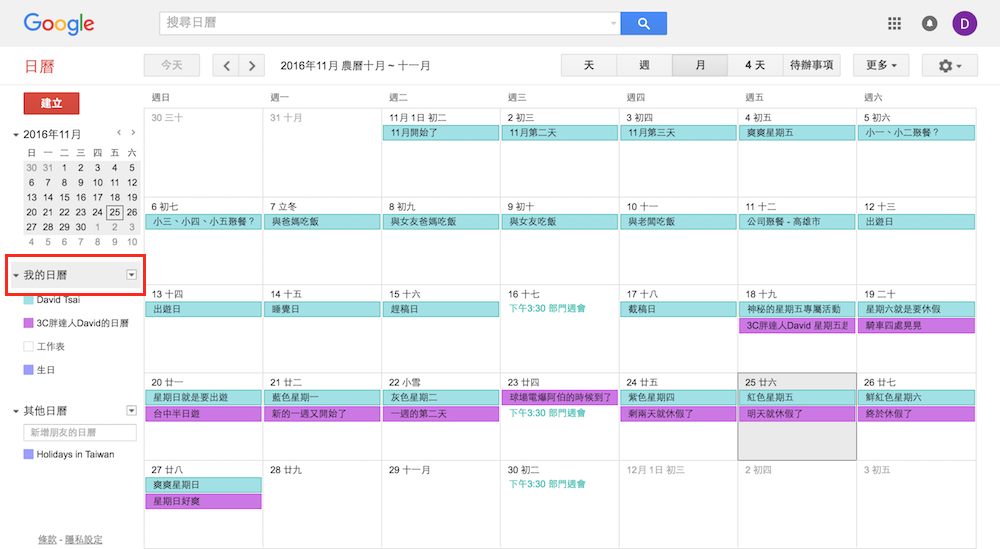Viewport: 1000px width, 549px height.
Task: Click the red 建立 button
Action: point(51,103)
